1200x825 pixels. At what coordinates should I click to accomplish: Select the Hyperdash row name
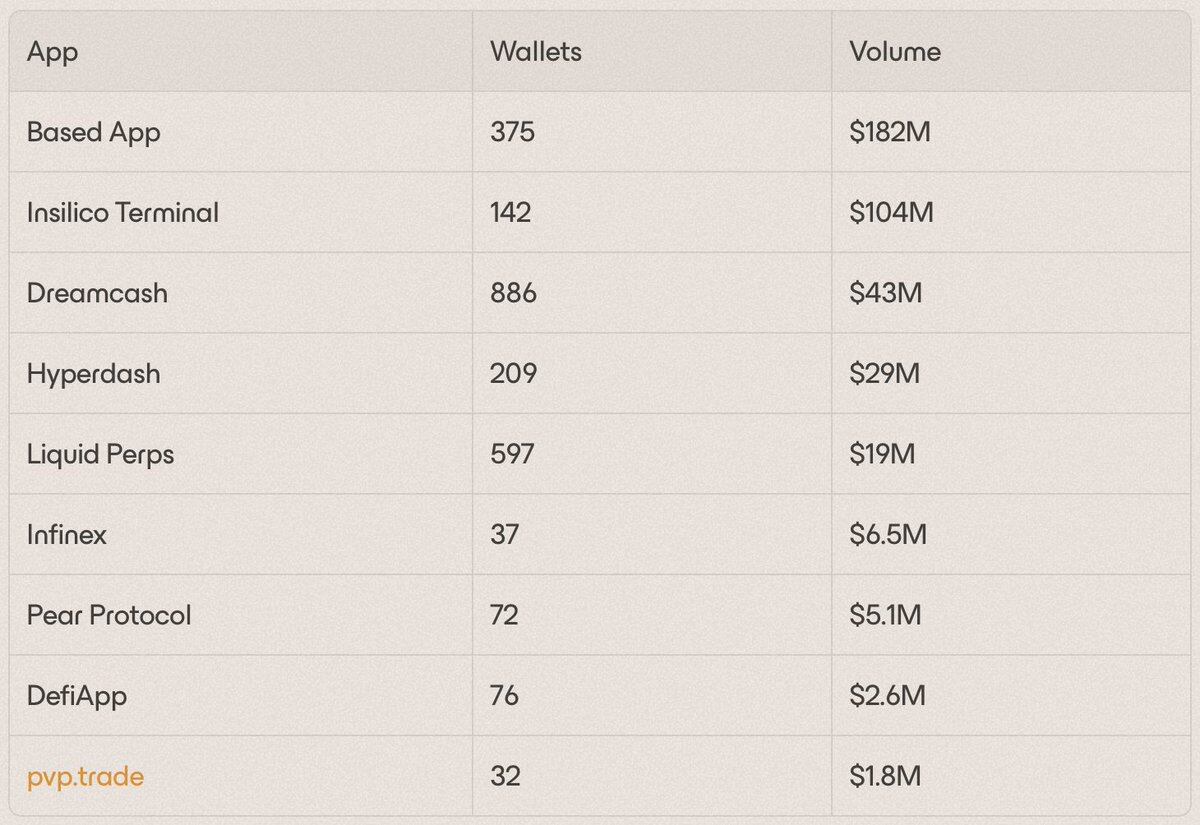click(93, 374)
